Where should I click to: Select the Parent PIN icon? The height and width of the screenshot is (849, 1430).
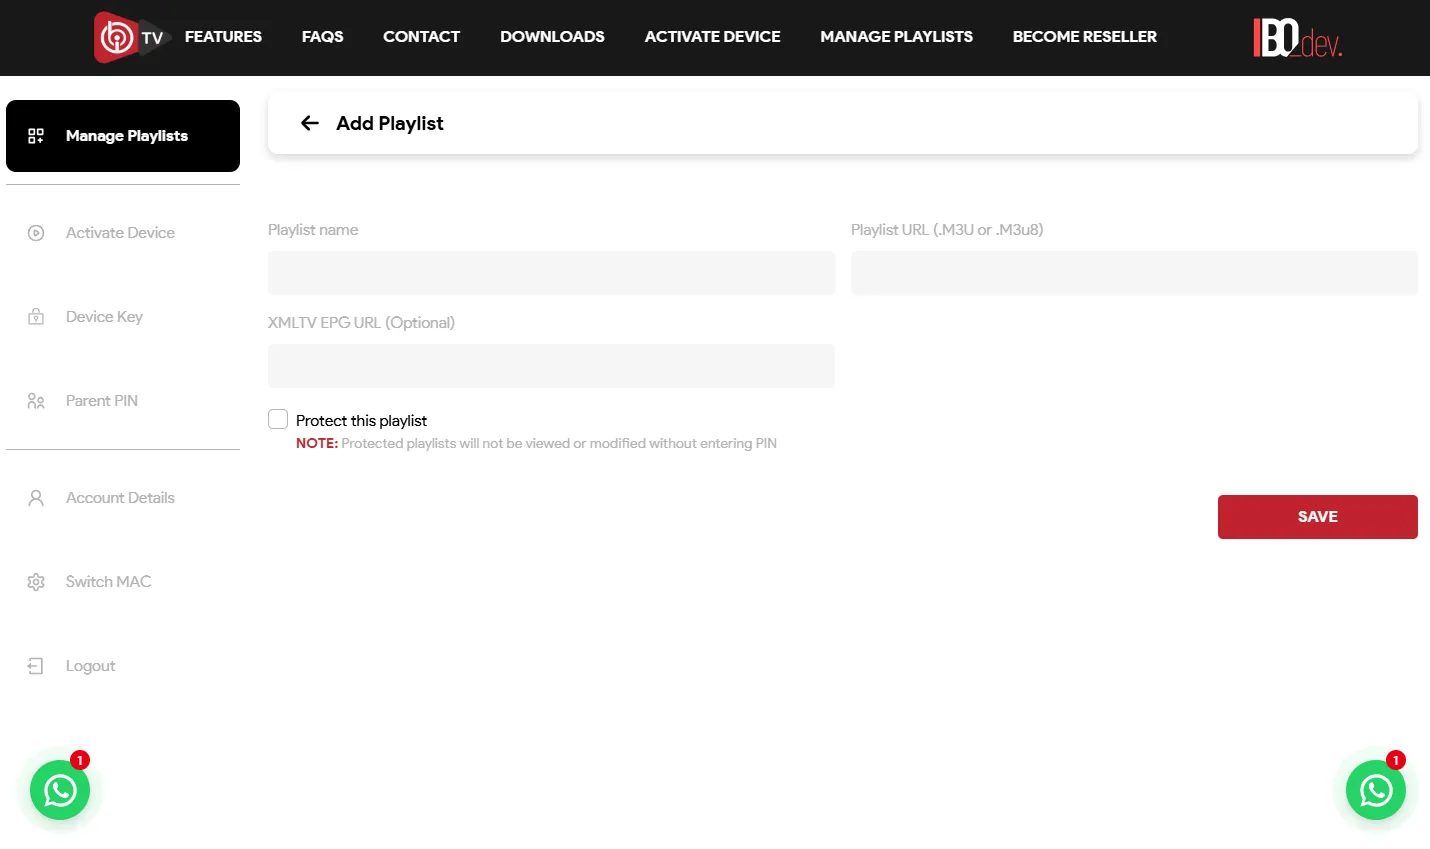[x=36, y=400]
